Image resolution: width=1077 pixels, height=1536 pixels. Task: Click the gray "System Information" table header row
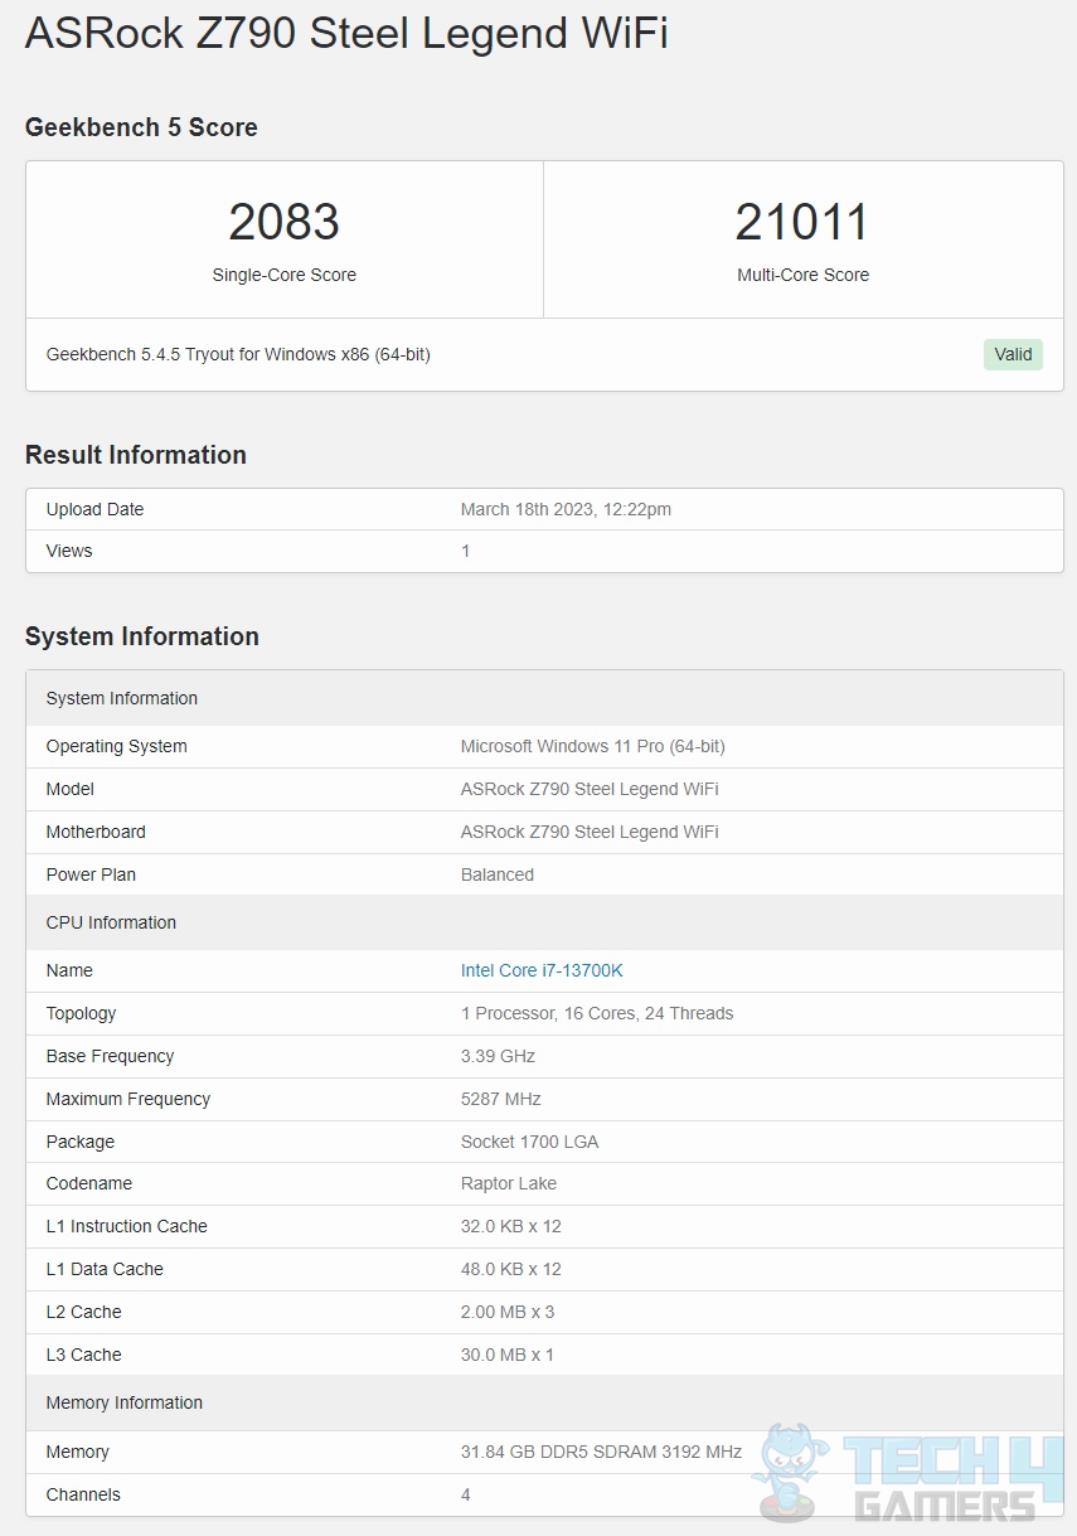coord(544,698)
